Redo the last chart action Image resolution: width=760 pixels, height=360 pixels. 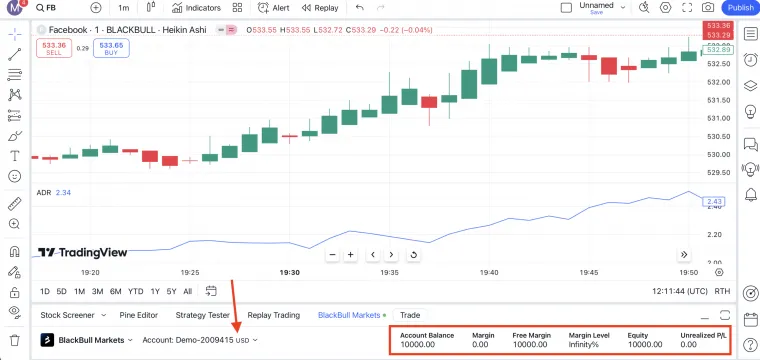[x=381, y=8]
